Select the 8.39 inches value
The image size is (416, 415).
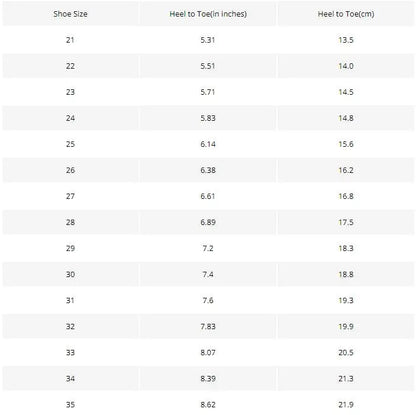click(x=208, y=378)
